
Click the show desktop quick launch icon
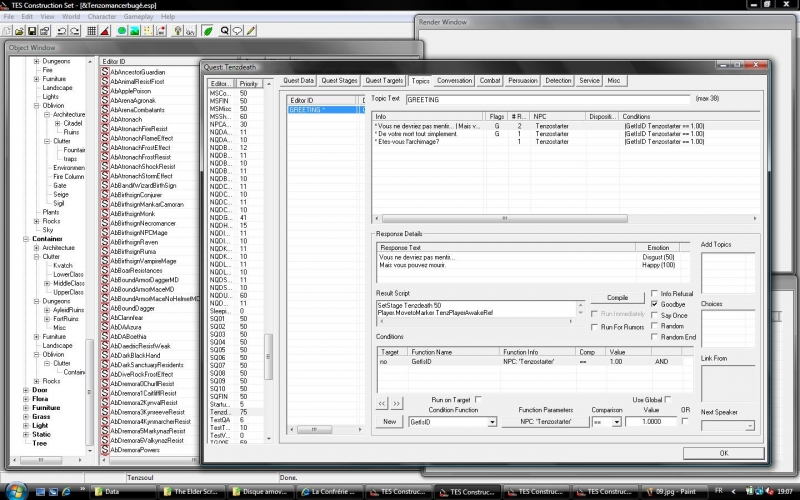click(40, 492)
